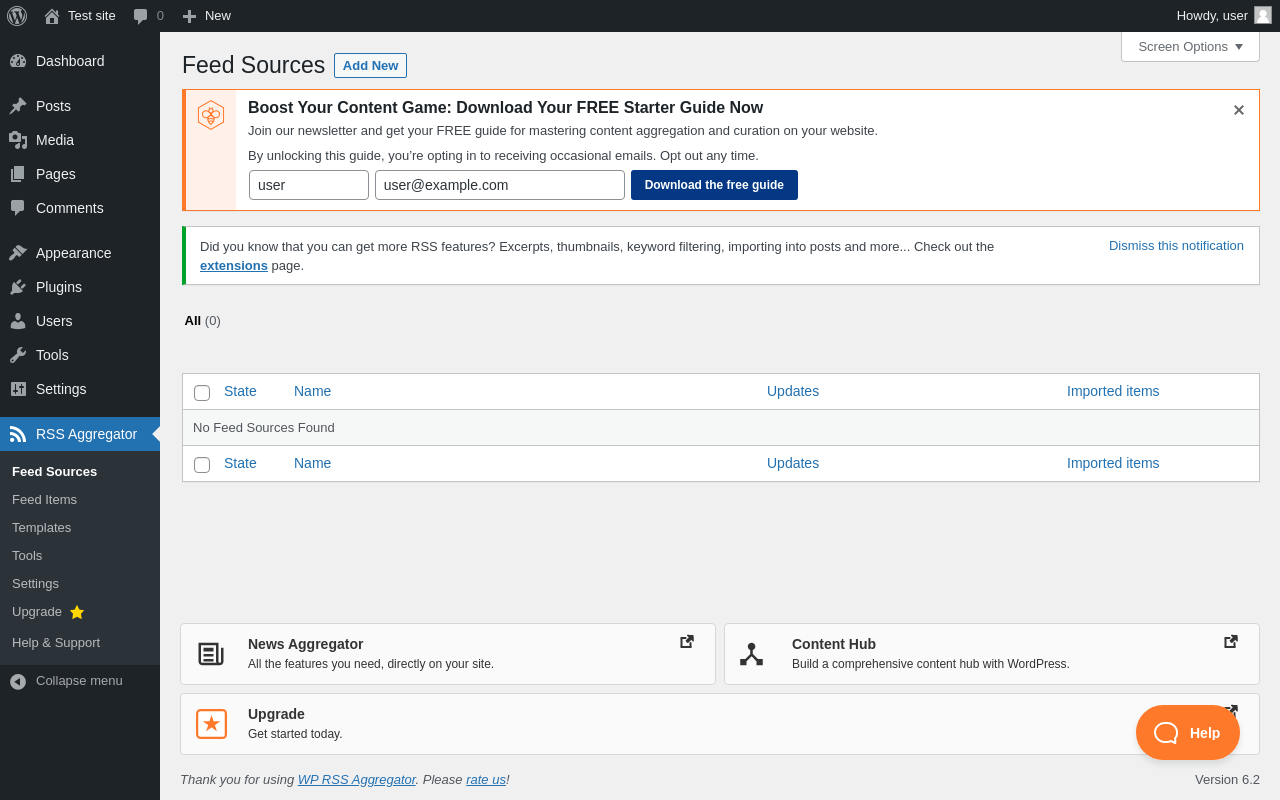This screenshot has height=800, width=1280.
Task: Click the RSS Aggregator feed icon
Action: click(x=18, y=434)
